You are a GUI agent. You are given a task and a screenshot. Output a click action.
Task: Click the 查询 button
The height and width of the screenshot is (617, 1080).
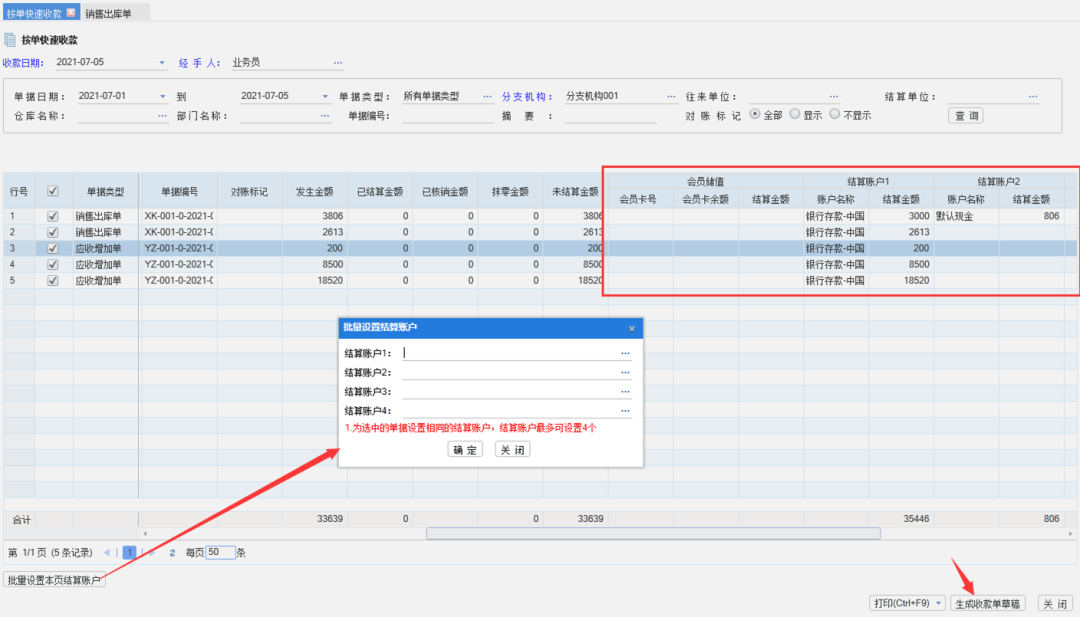(x=966, y=116)
